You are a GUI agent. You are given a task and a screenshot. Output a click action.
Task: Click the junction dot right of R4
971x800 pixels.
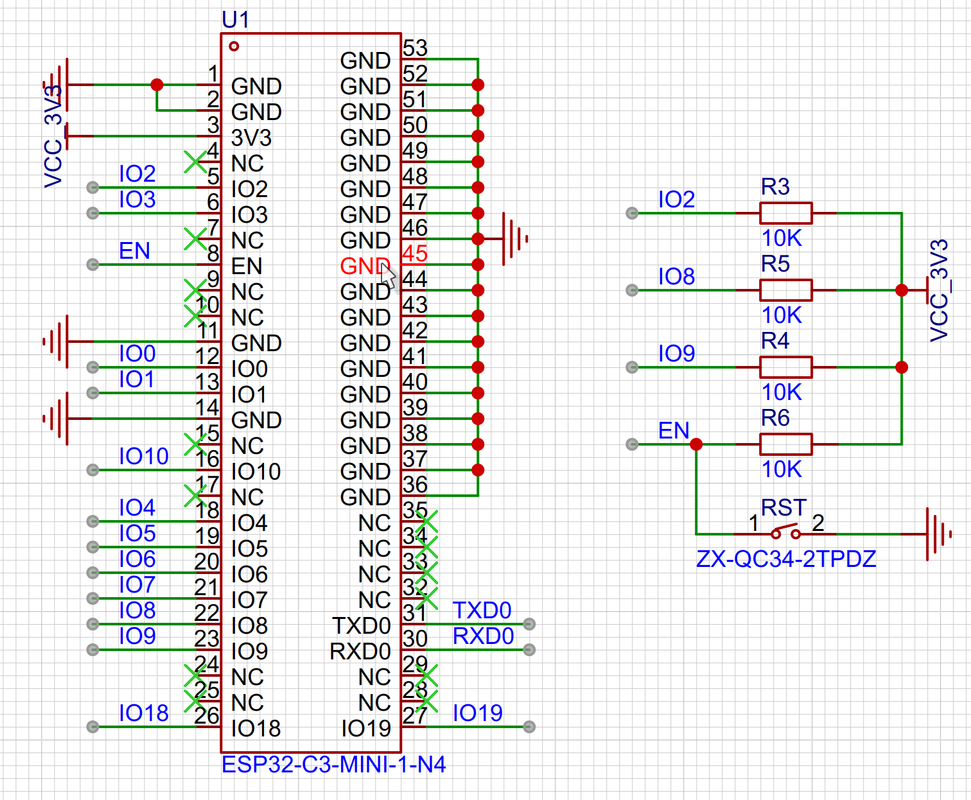[x=902, y=367]
